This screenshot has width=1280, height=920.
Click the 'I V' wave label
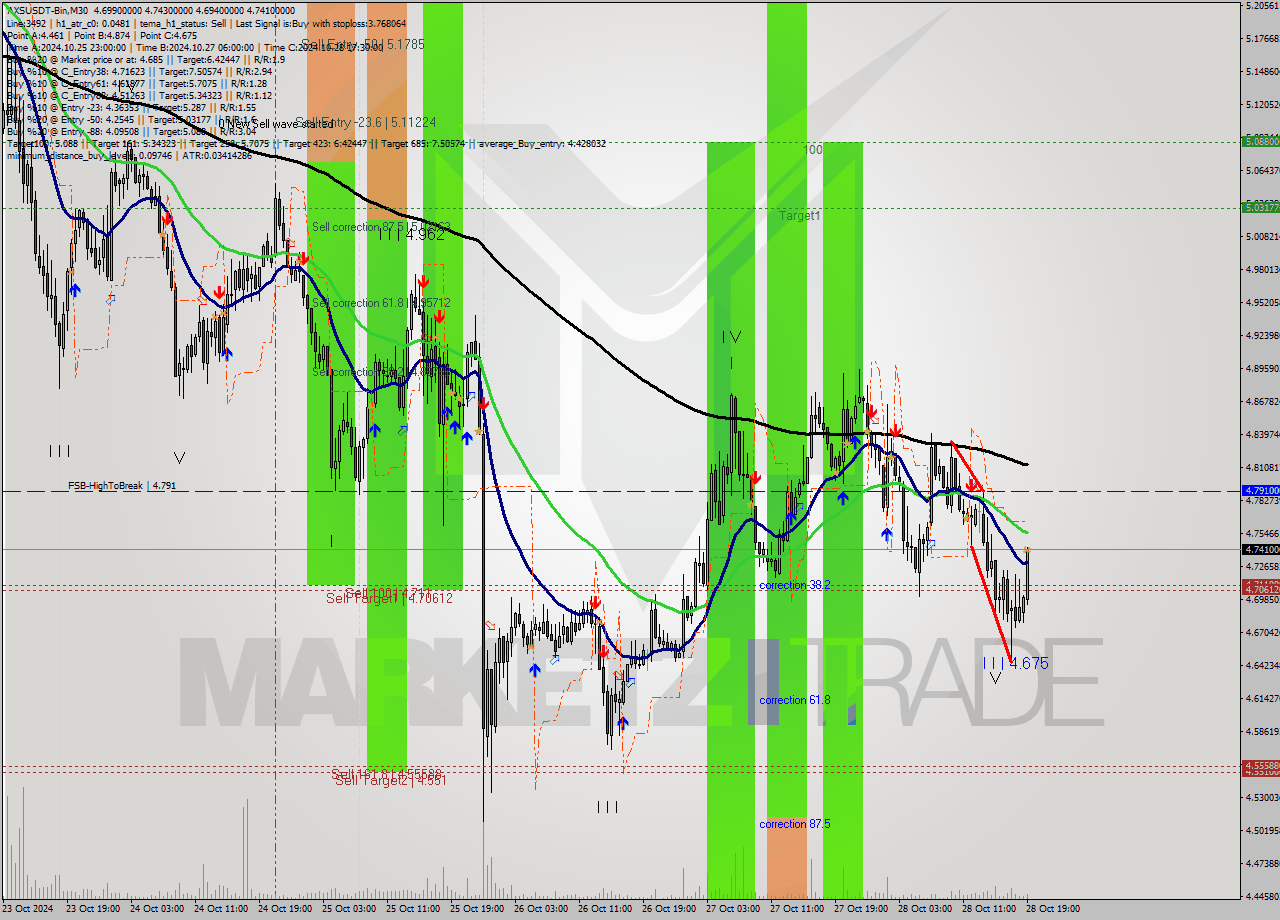pos(731,338)
